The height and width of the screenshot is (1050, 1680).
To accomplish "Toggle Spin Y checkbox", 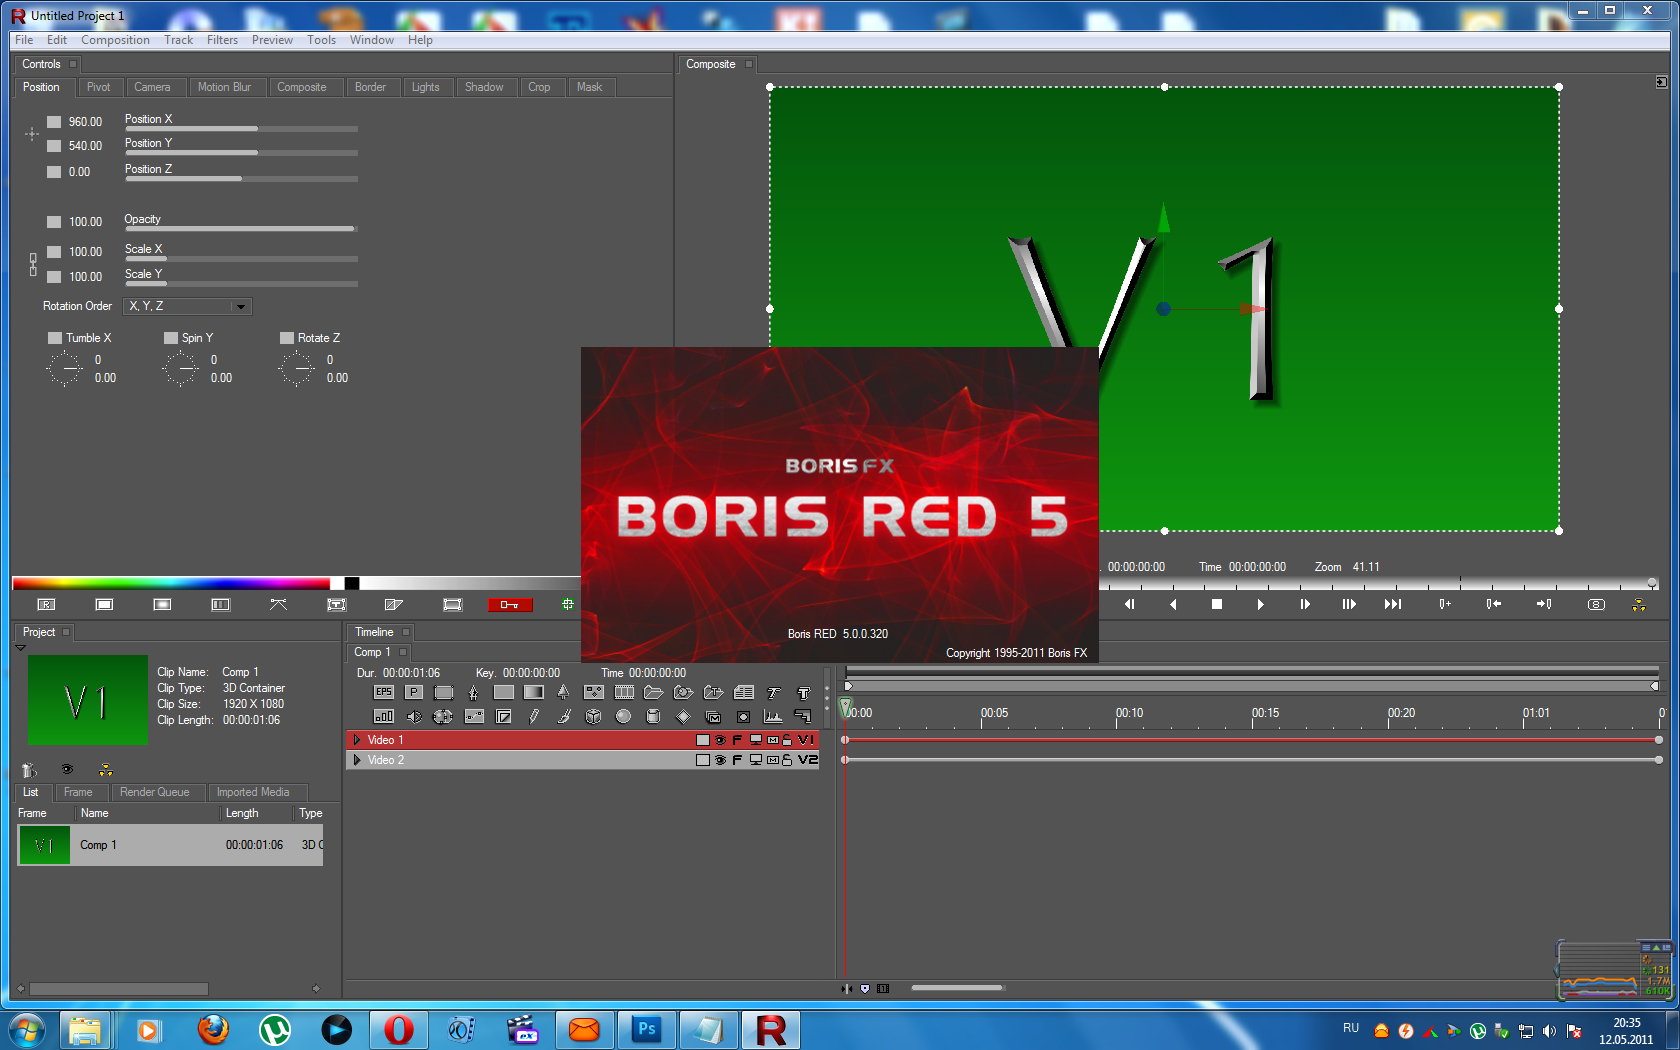I will pos(171,338).
